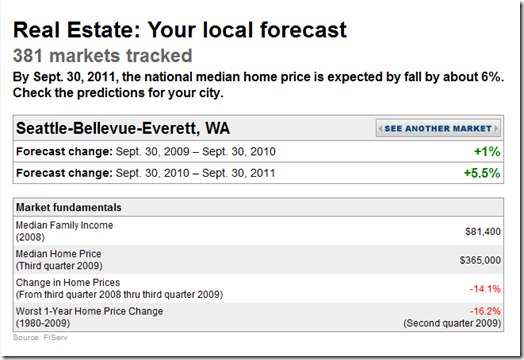Screen dimensions: 524x360
Task: Select the 2009–2010 Forecast change row
Action: point(258,151)
